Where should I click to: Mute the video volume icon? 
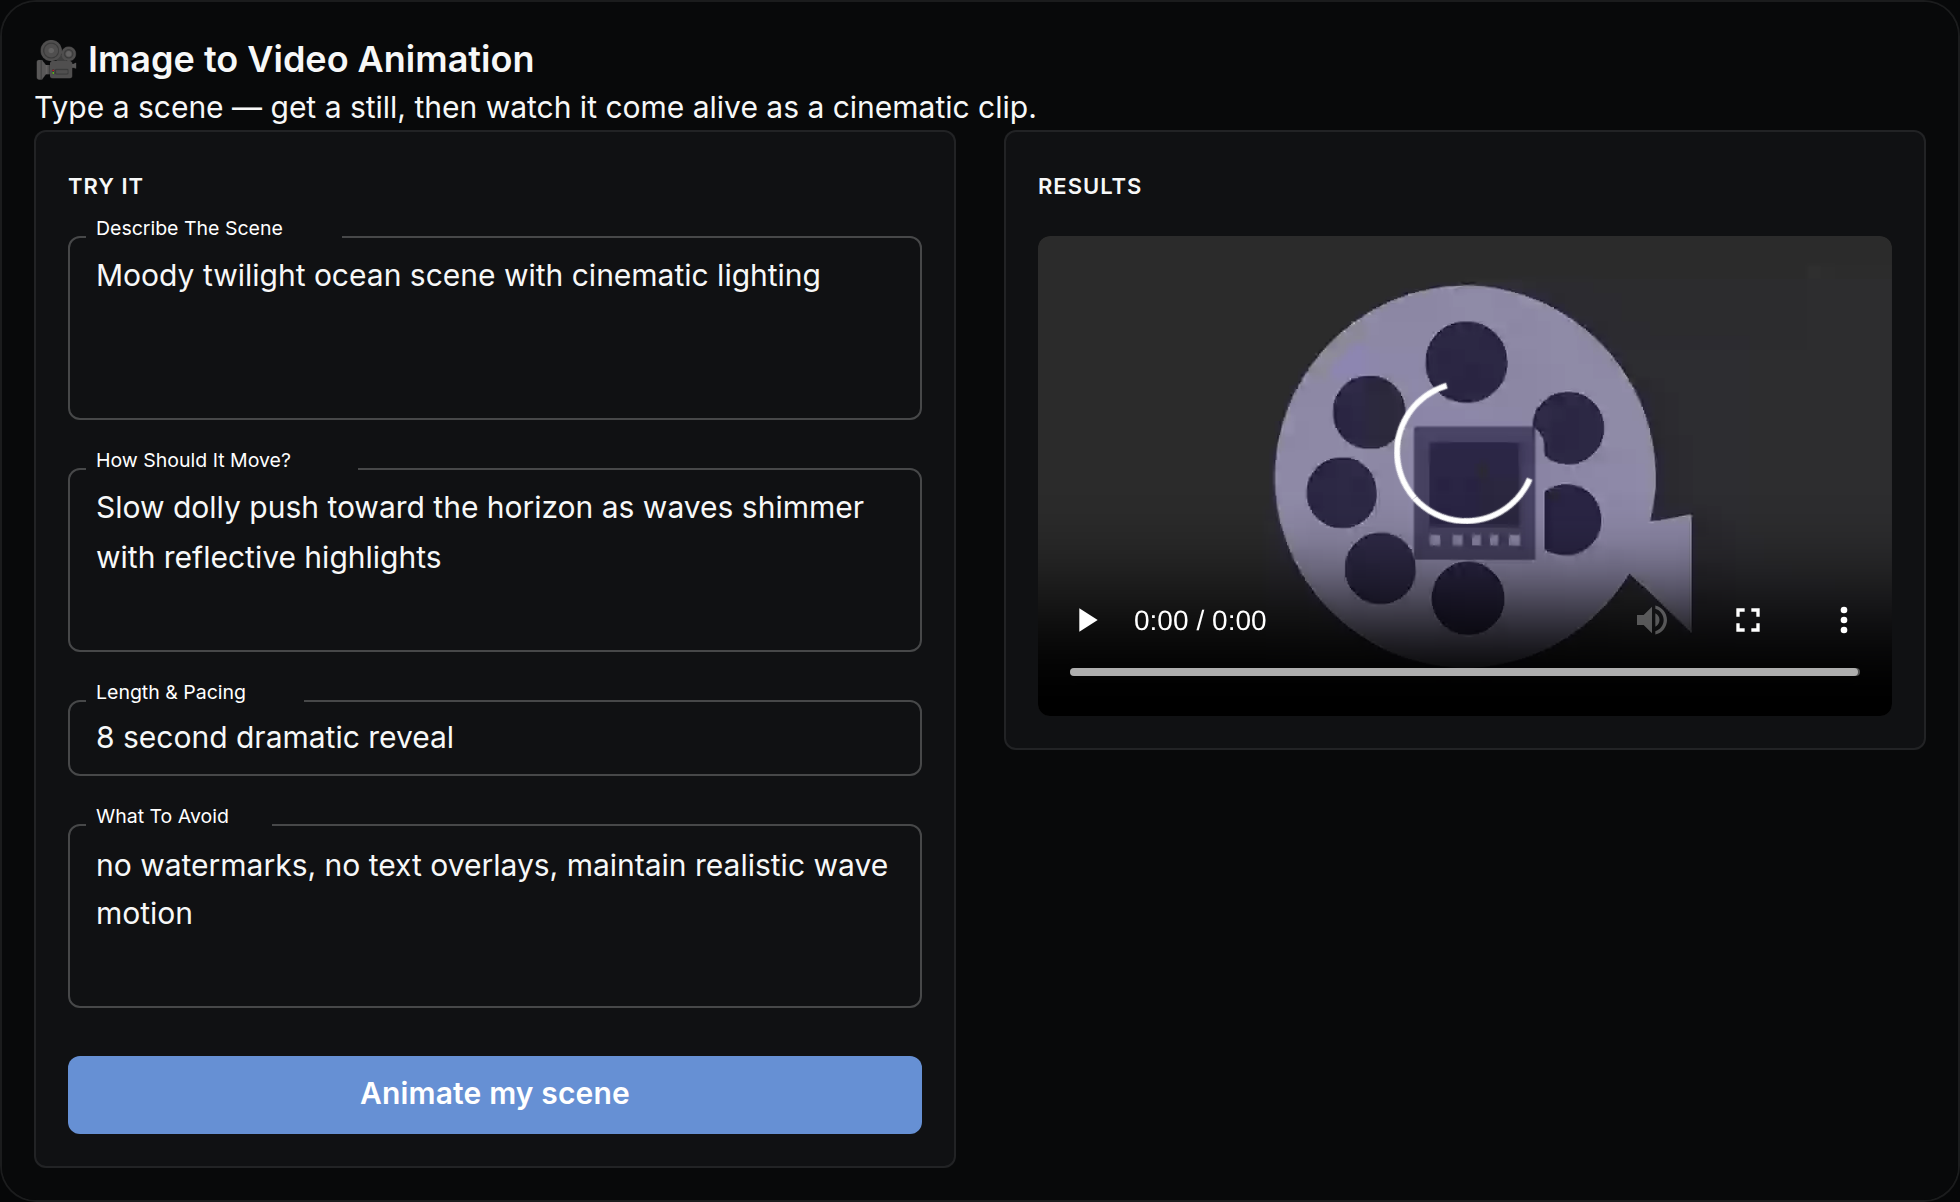point(1652,620)
